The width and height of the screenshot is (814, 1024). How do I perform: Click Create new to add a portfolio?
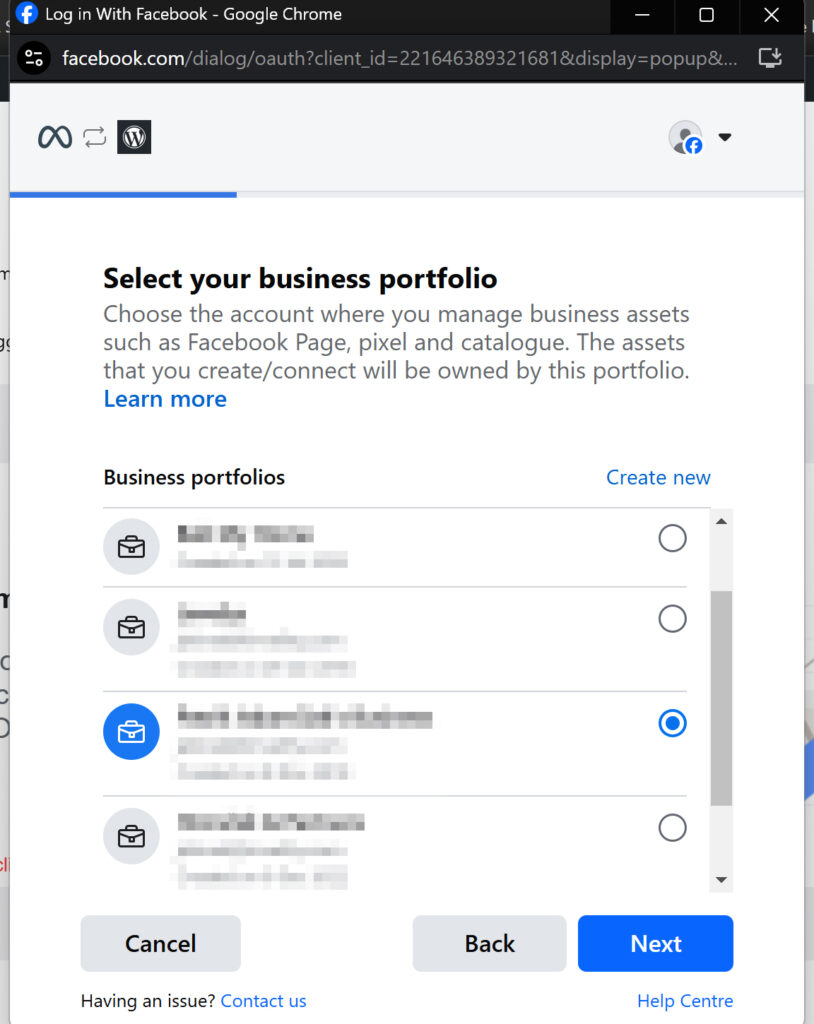658,477
